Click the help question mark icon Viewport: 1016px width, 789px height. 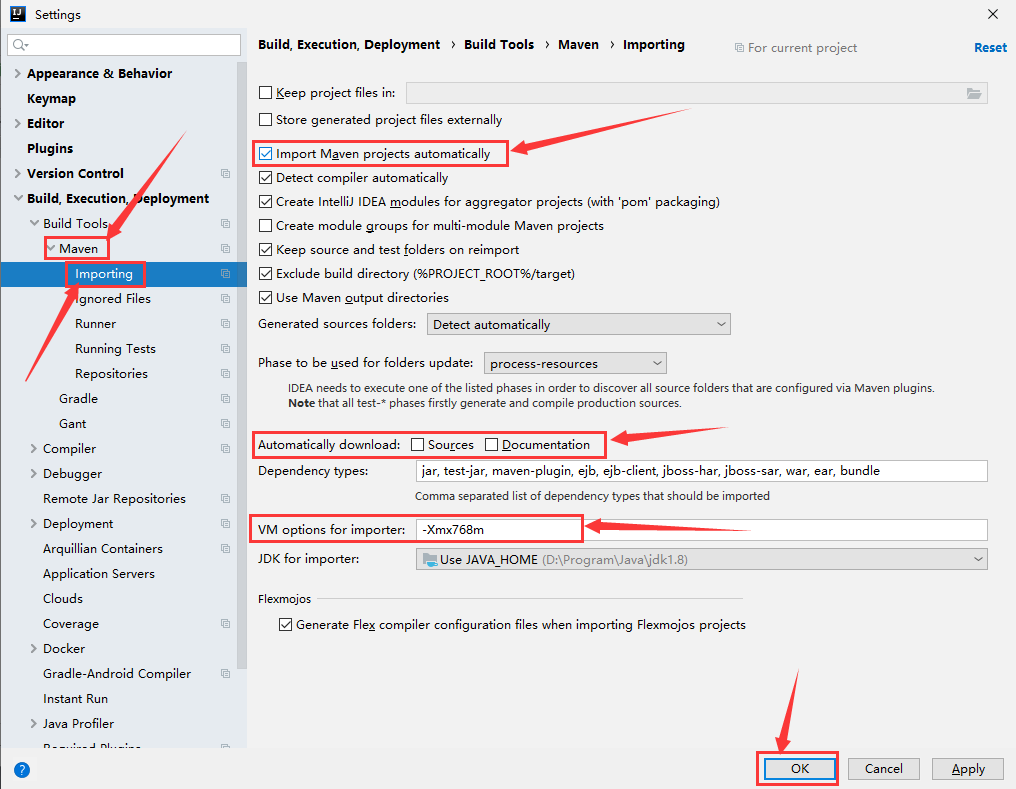tap(22, 770)
